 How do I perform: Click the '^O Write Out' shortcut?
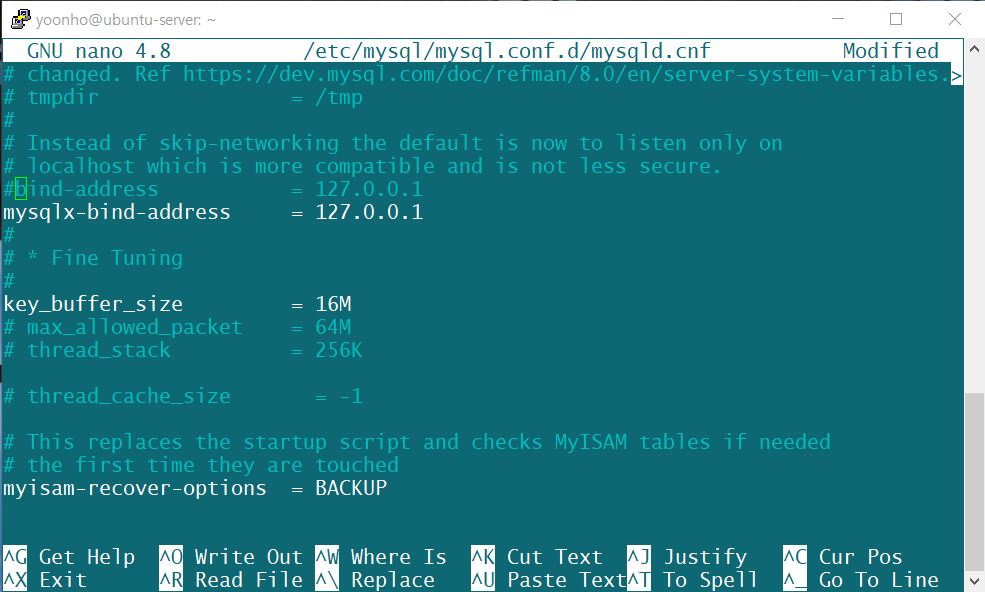coord(231,557)
